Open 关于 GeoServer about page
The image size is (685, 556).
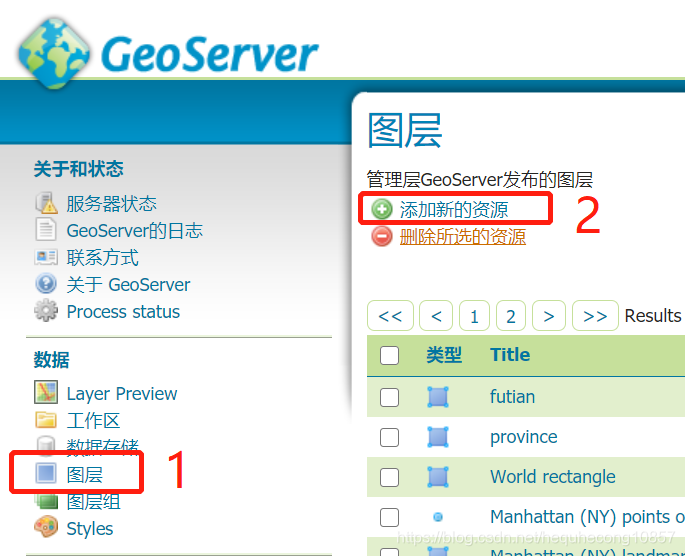128,285
